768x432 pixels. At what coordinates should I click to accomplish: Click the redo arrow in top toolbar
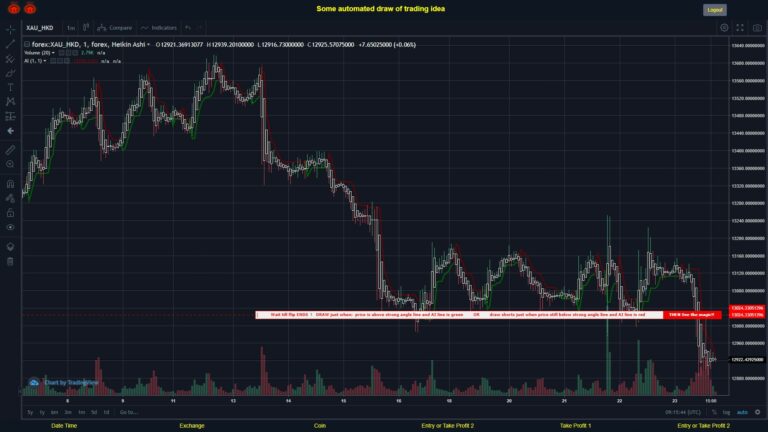tap(200, 27)
